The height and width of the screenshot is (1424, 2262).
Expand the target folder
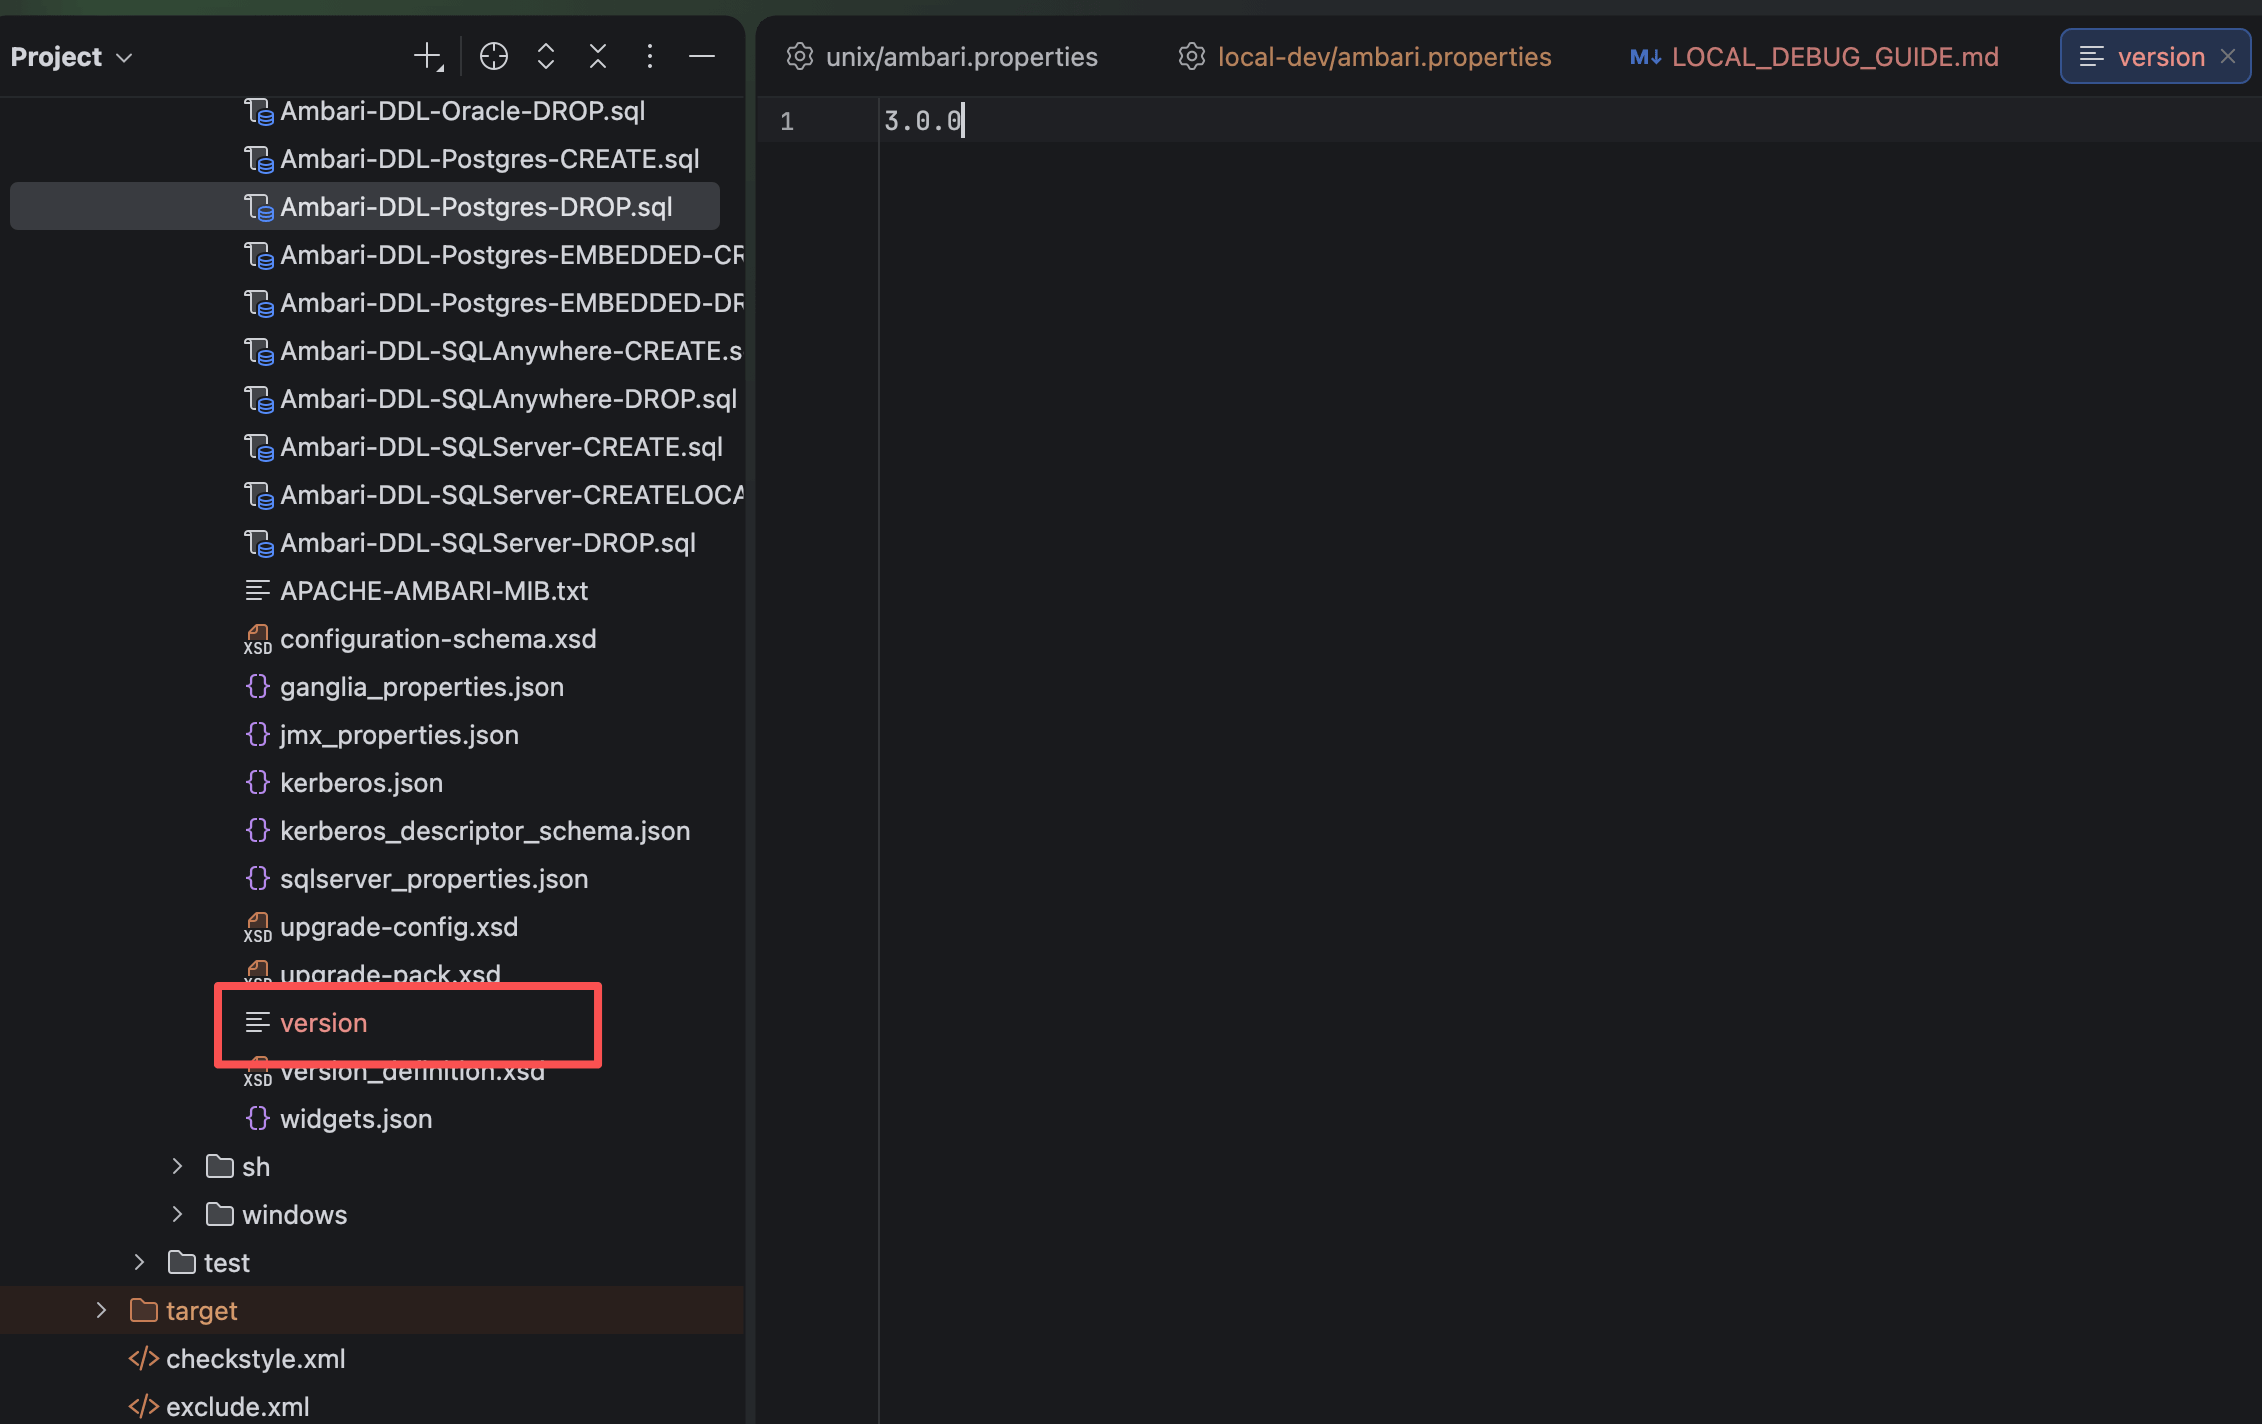coord(101,1311)
